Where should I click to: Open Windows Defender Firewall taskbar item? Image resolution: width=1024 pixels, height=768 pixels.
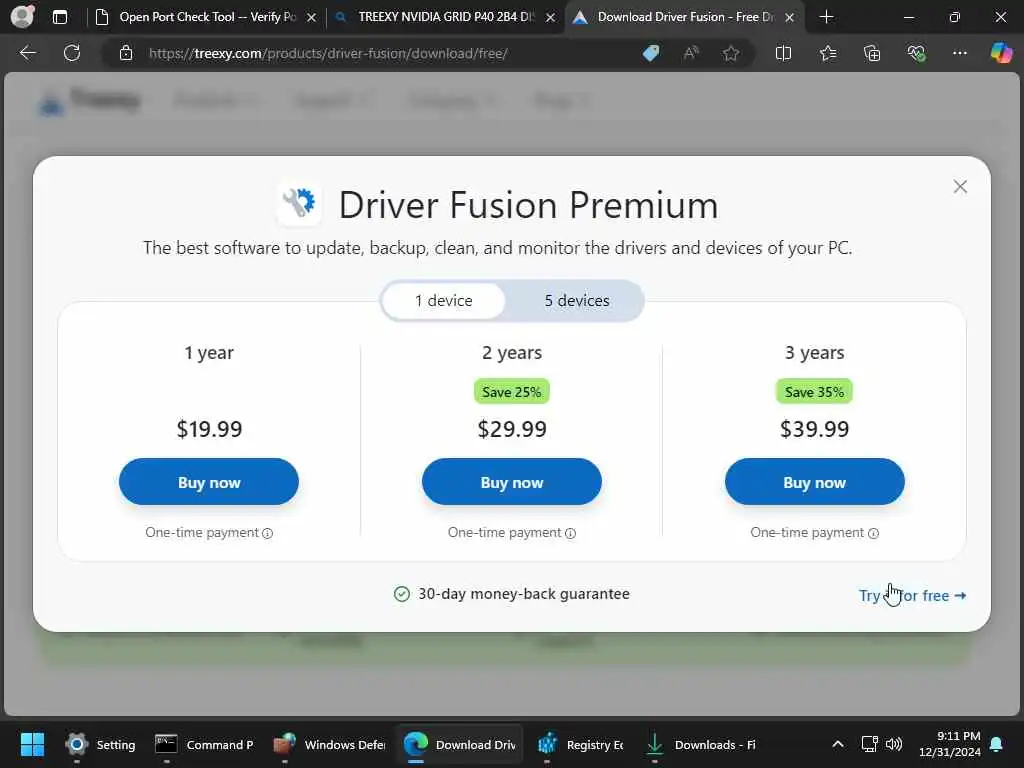[329, 744]
